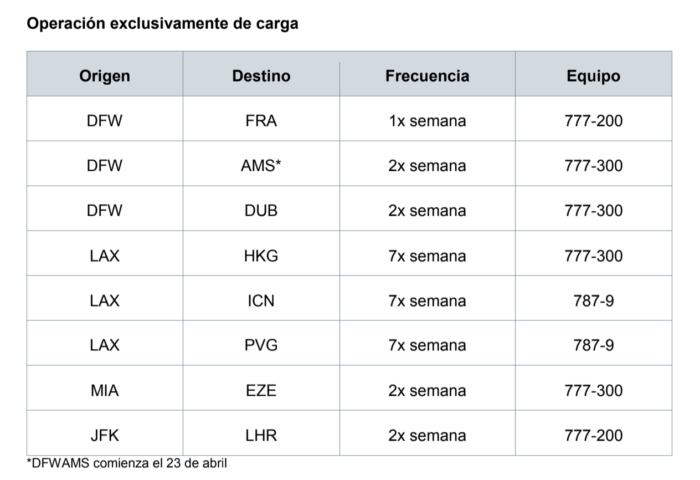Select the Equipo column header
Viewport: 700px width, 480px height.
tap(593, 76)
